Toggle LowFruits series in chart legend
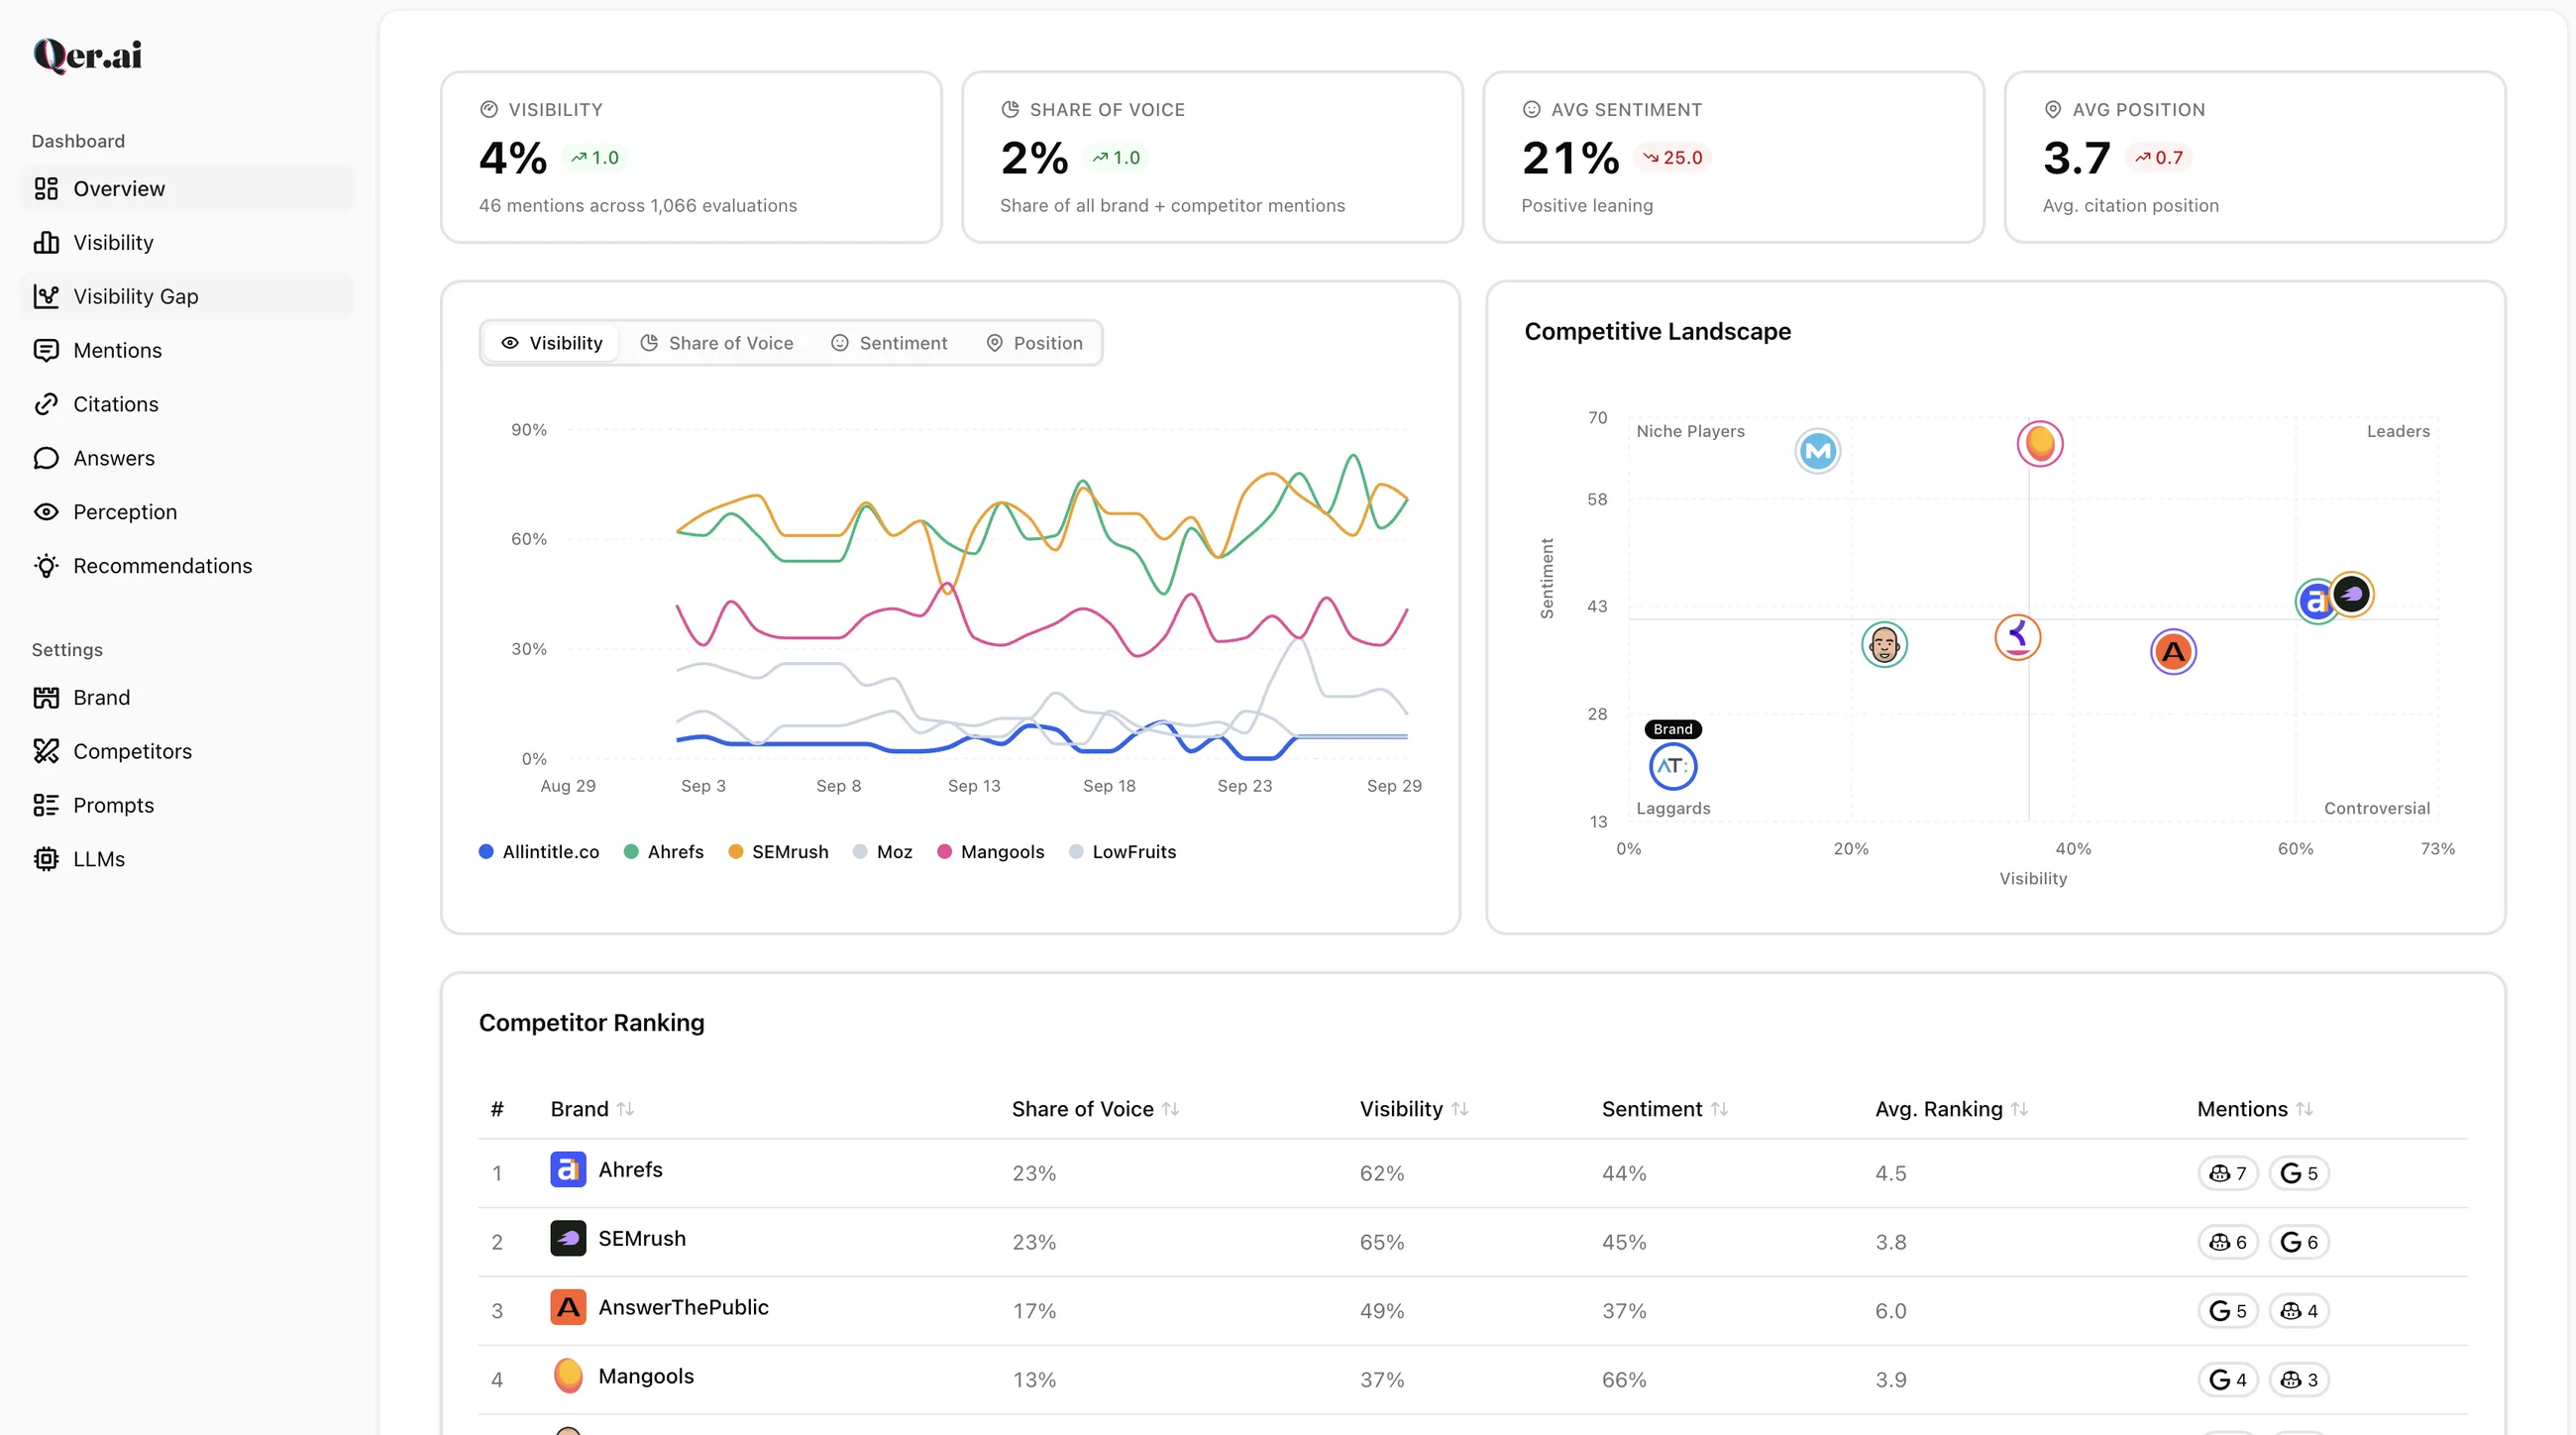 point(1122,852)
